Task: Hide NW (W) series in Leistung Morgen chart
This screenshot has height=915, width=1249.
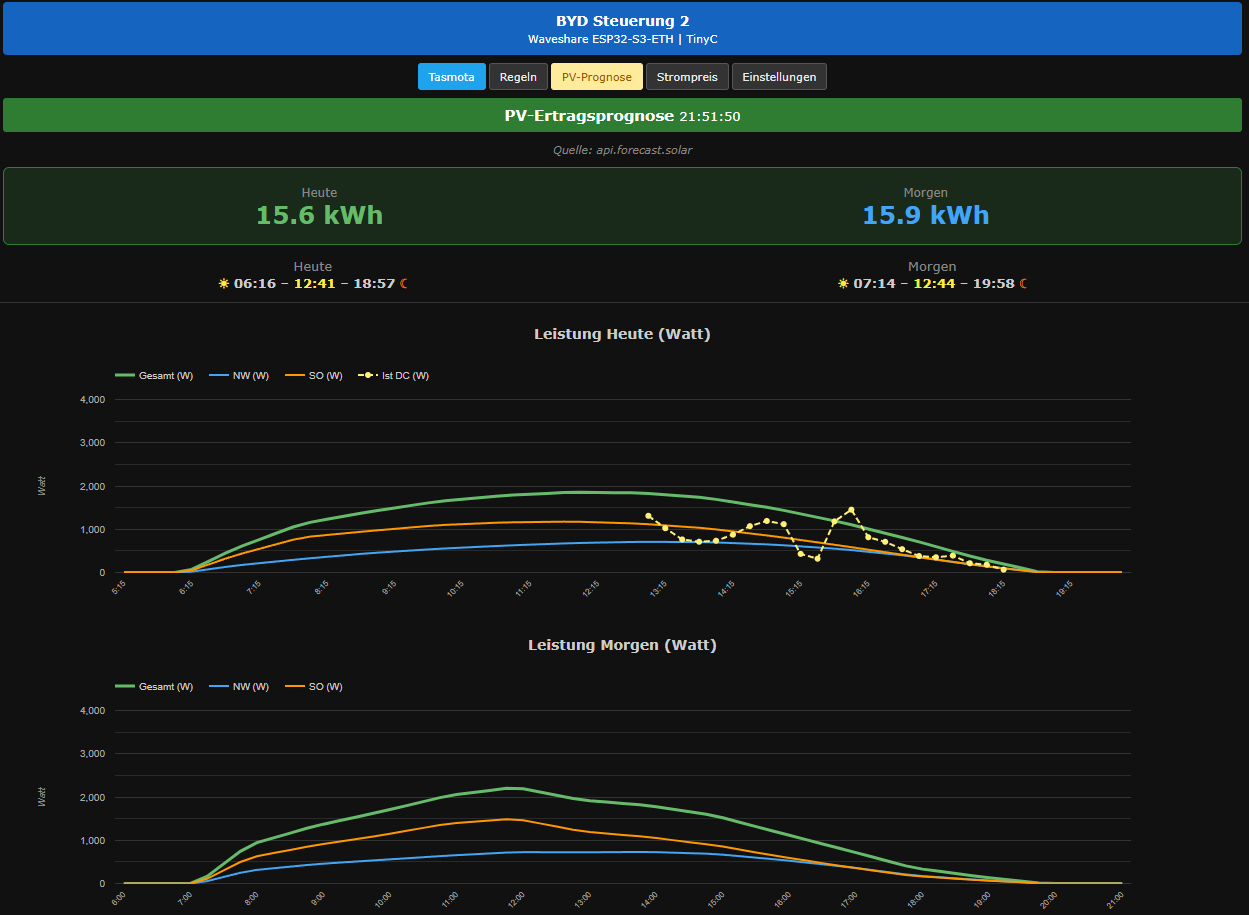Action: coord(239,687)
